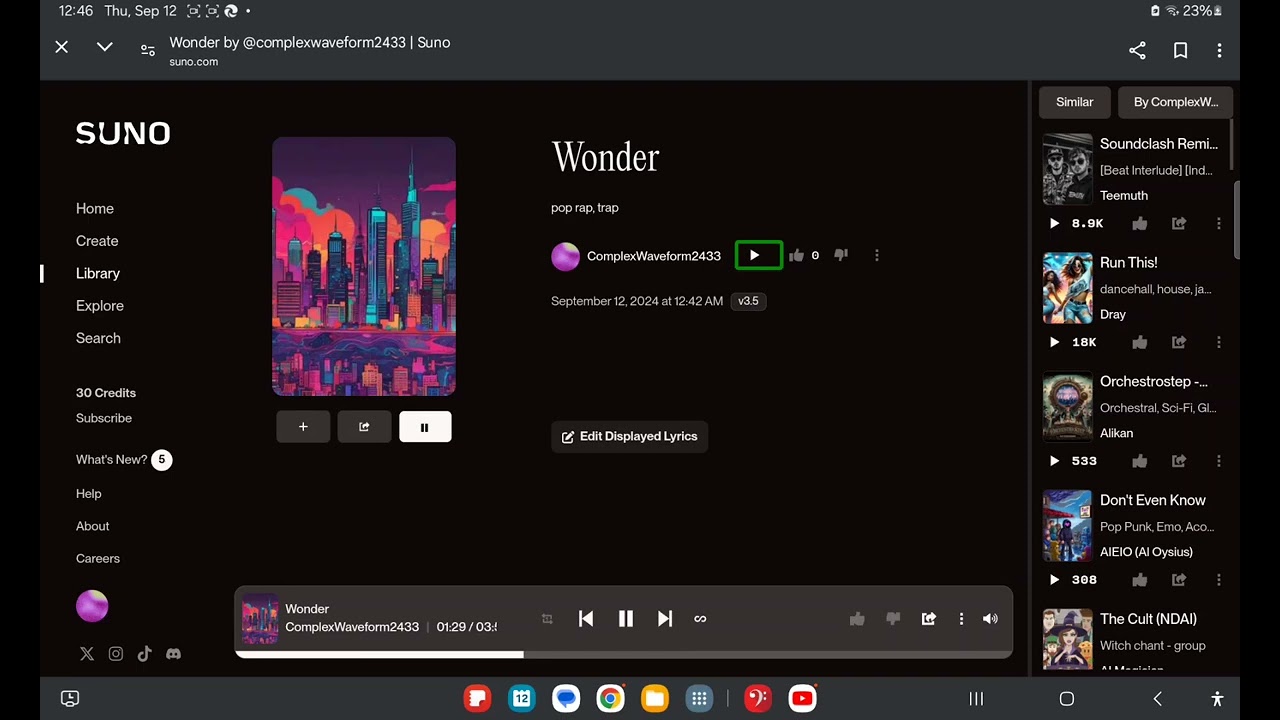Share Don't Even Know track
The image size is (1280, 720).
pyautogui.click(x=1179, y=580)
